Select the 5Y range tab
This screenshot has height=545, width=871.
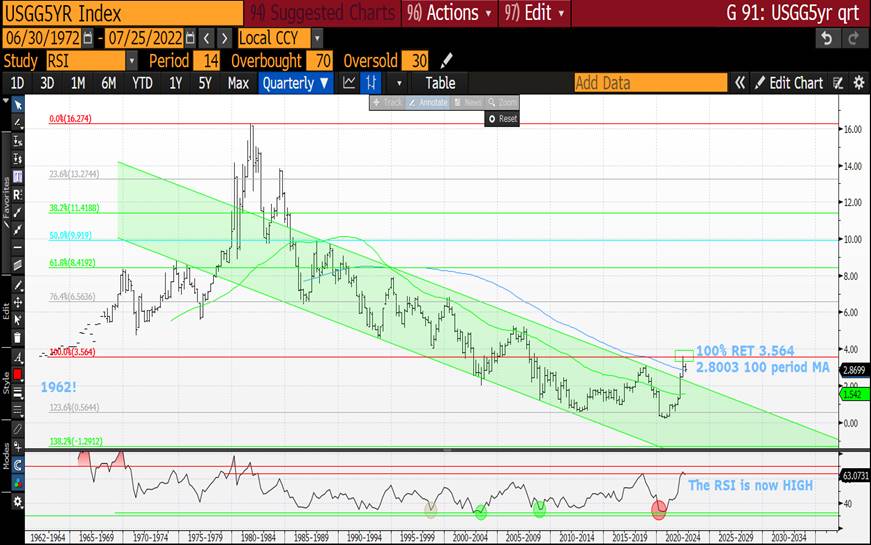click(x=205, y=83)
